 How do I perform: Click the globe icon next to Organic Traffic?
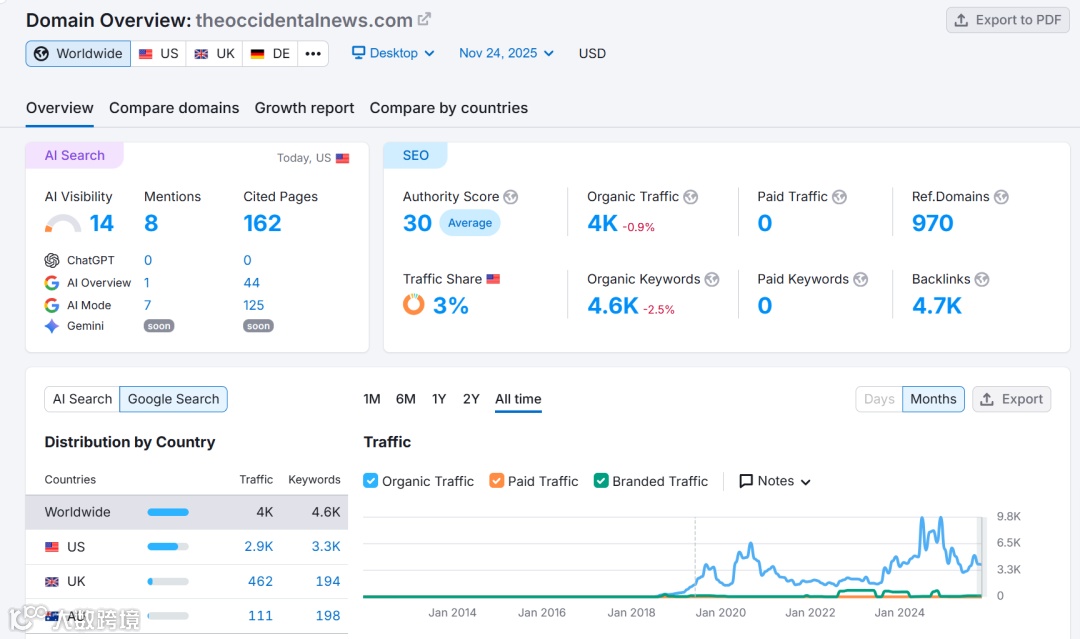691,197
